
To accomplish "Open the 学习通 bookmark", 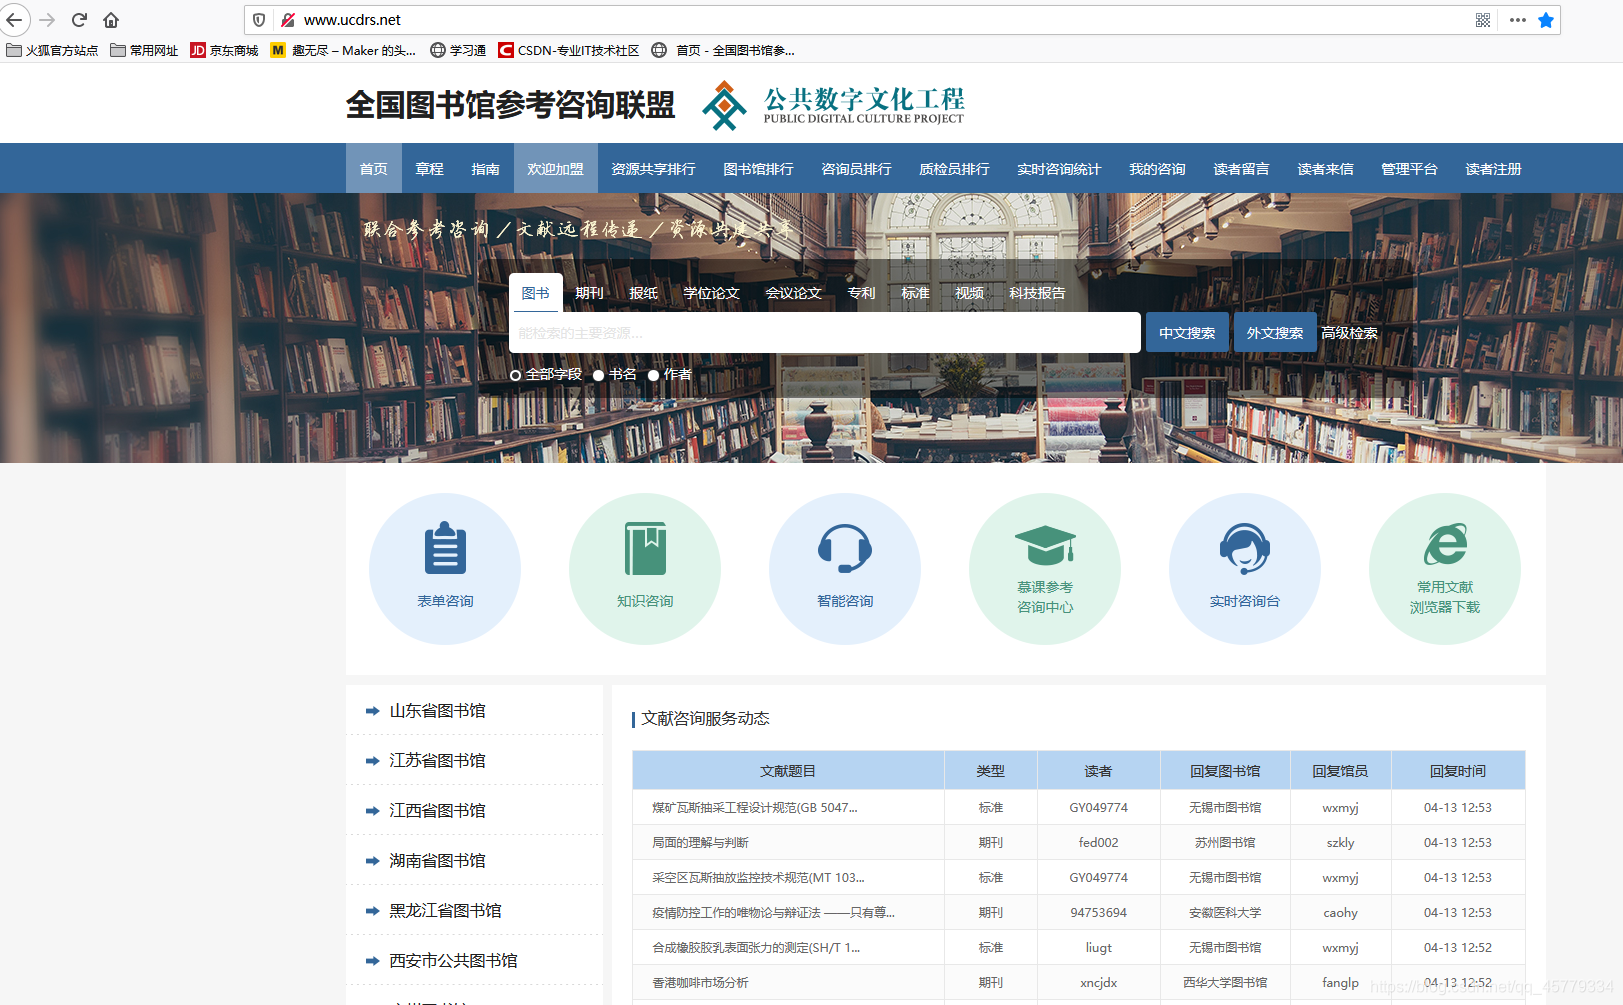I will pos(458,50).
